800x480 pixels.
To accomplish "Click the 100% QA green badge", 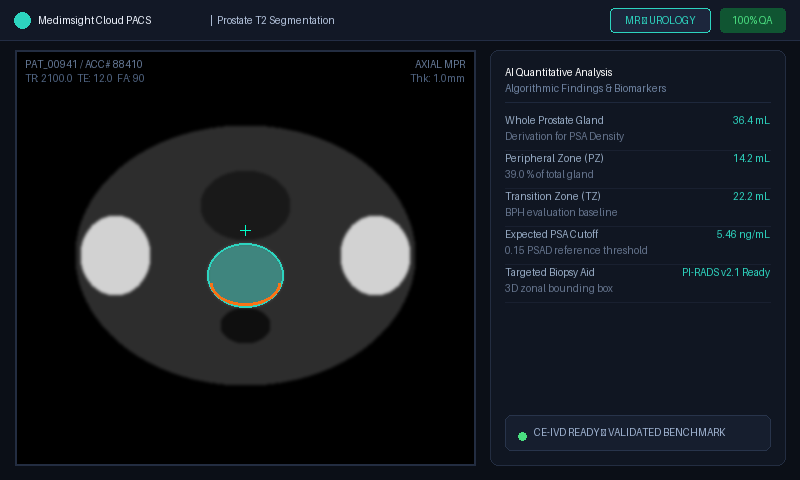I will [x=753, y=20].
